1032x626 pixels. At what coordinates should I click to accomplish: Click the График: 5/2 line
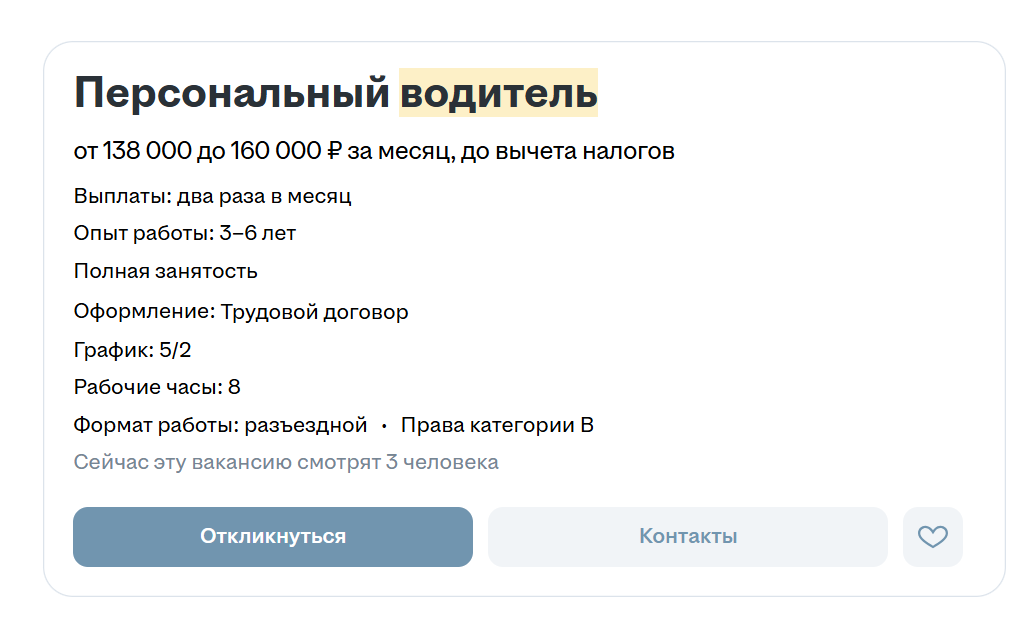click(x=132, y=350)
